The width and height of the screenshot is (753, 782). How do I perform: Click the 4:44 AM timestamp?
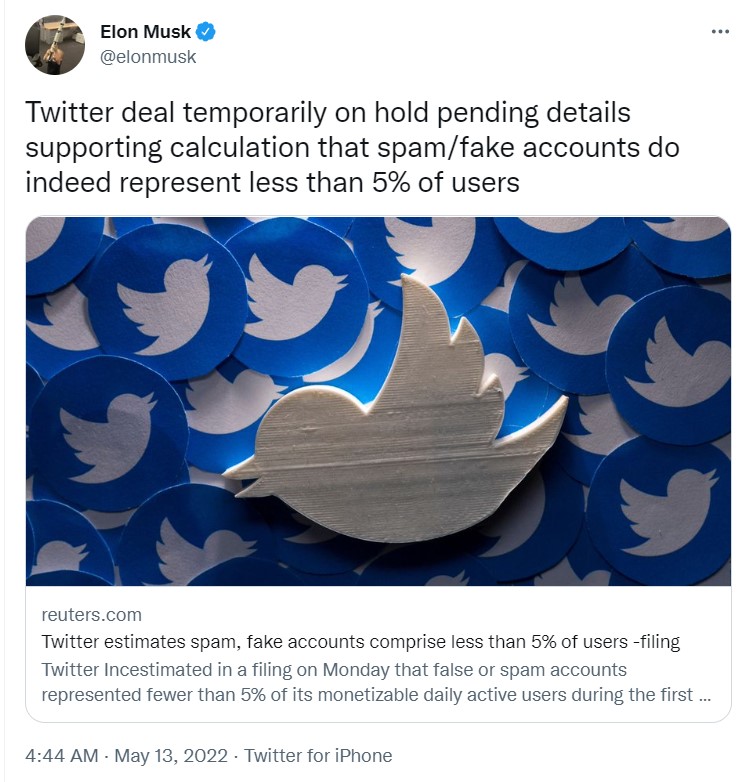[x=62, y=755]
